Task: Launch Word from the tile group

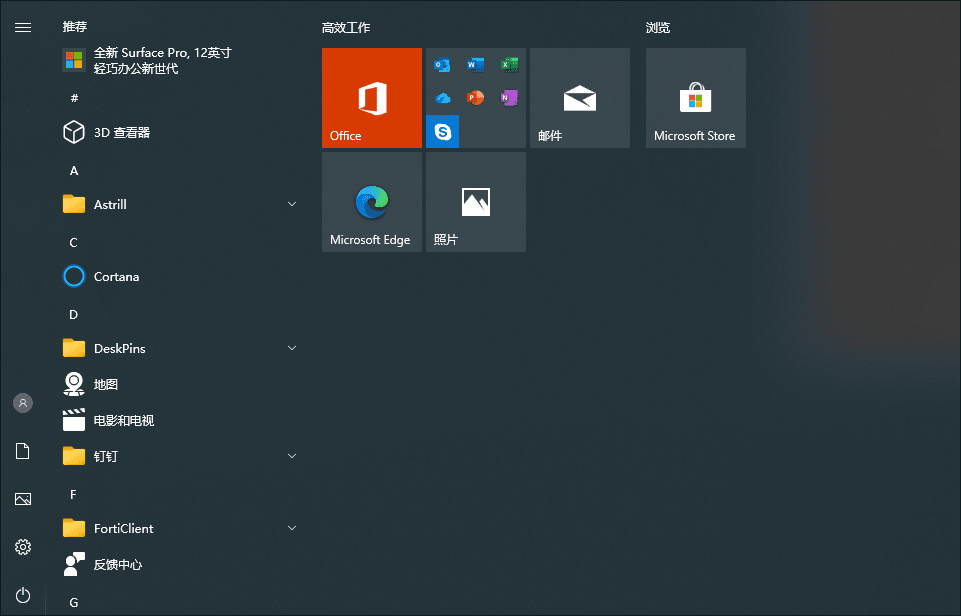Action: pyautogui.click(x=475, y=63)
